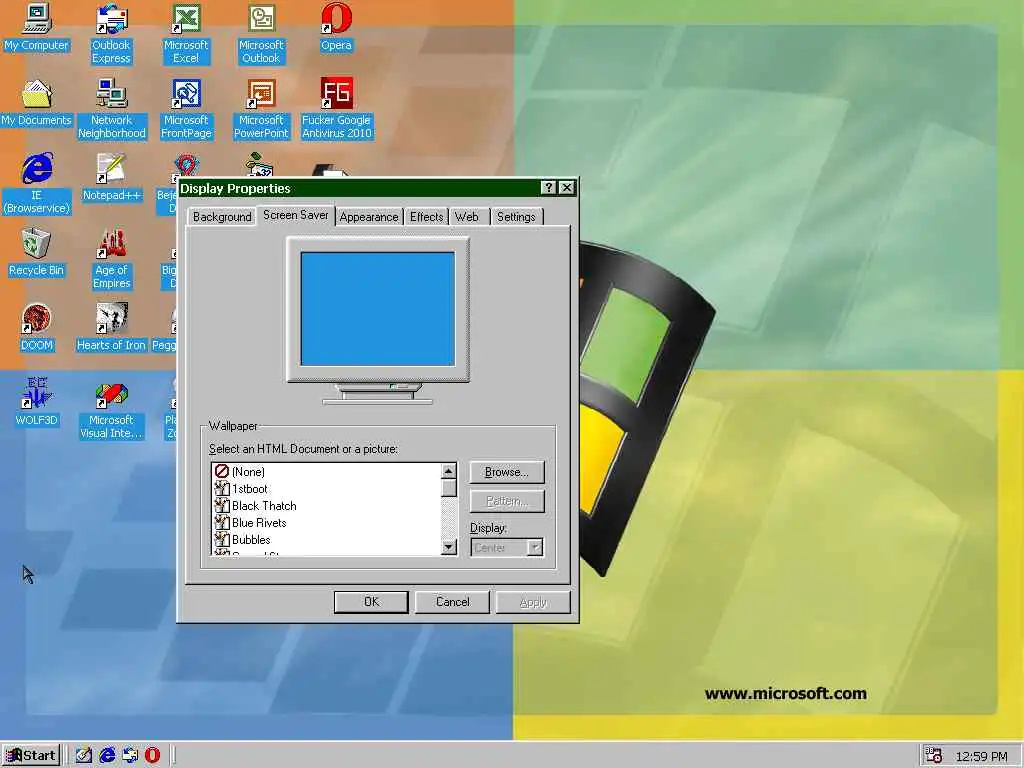Switch to the Settings tab

516,217
